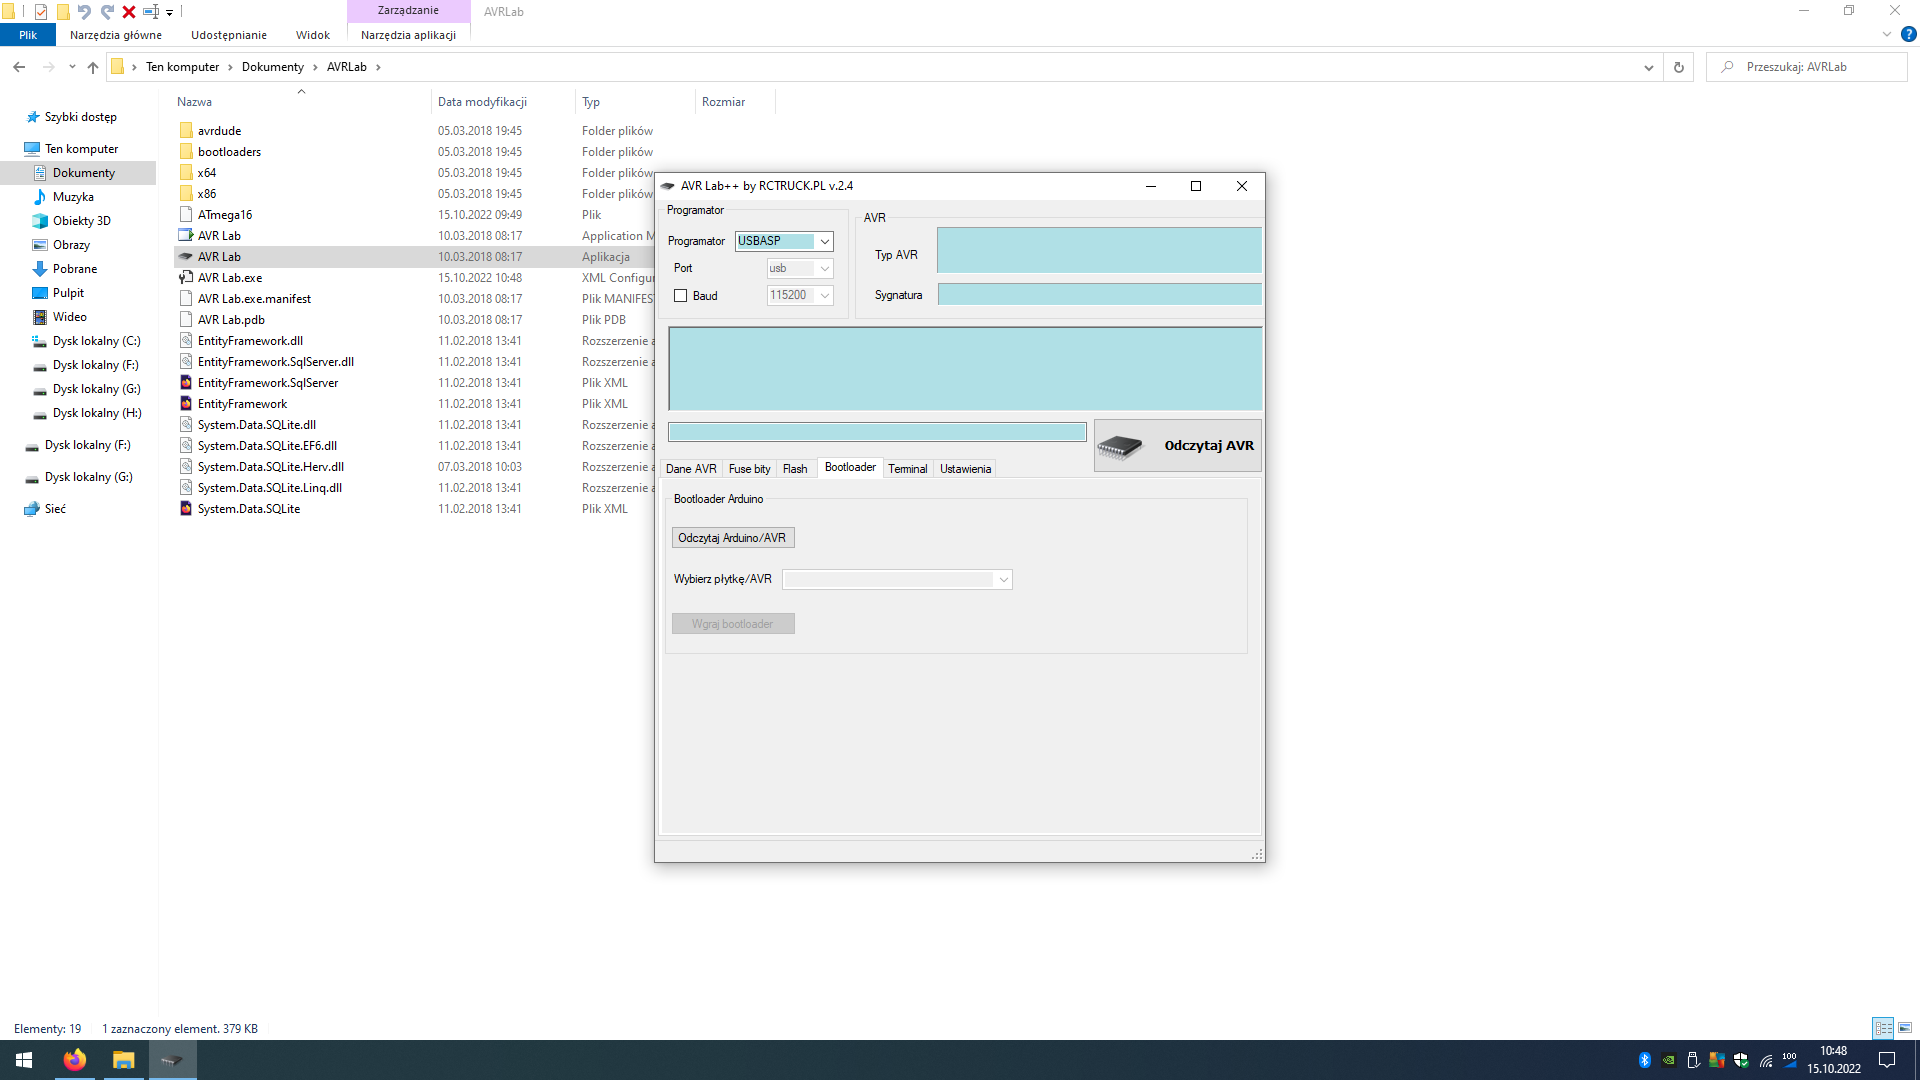Screen dimensions: 1920x1080
Task: Click the undo arrow in quick access toolbar
Action: [x=84, y=12]
